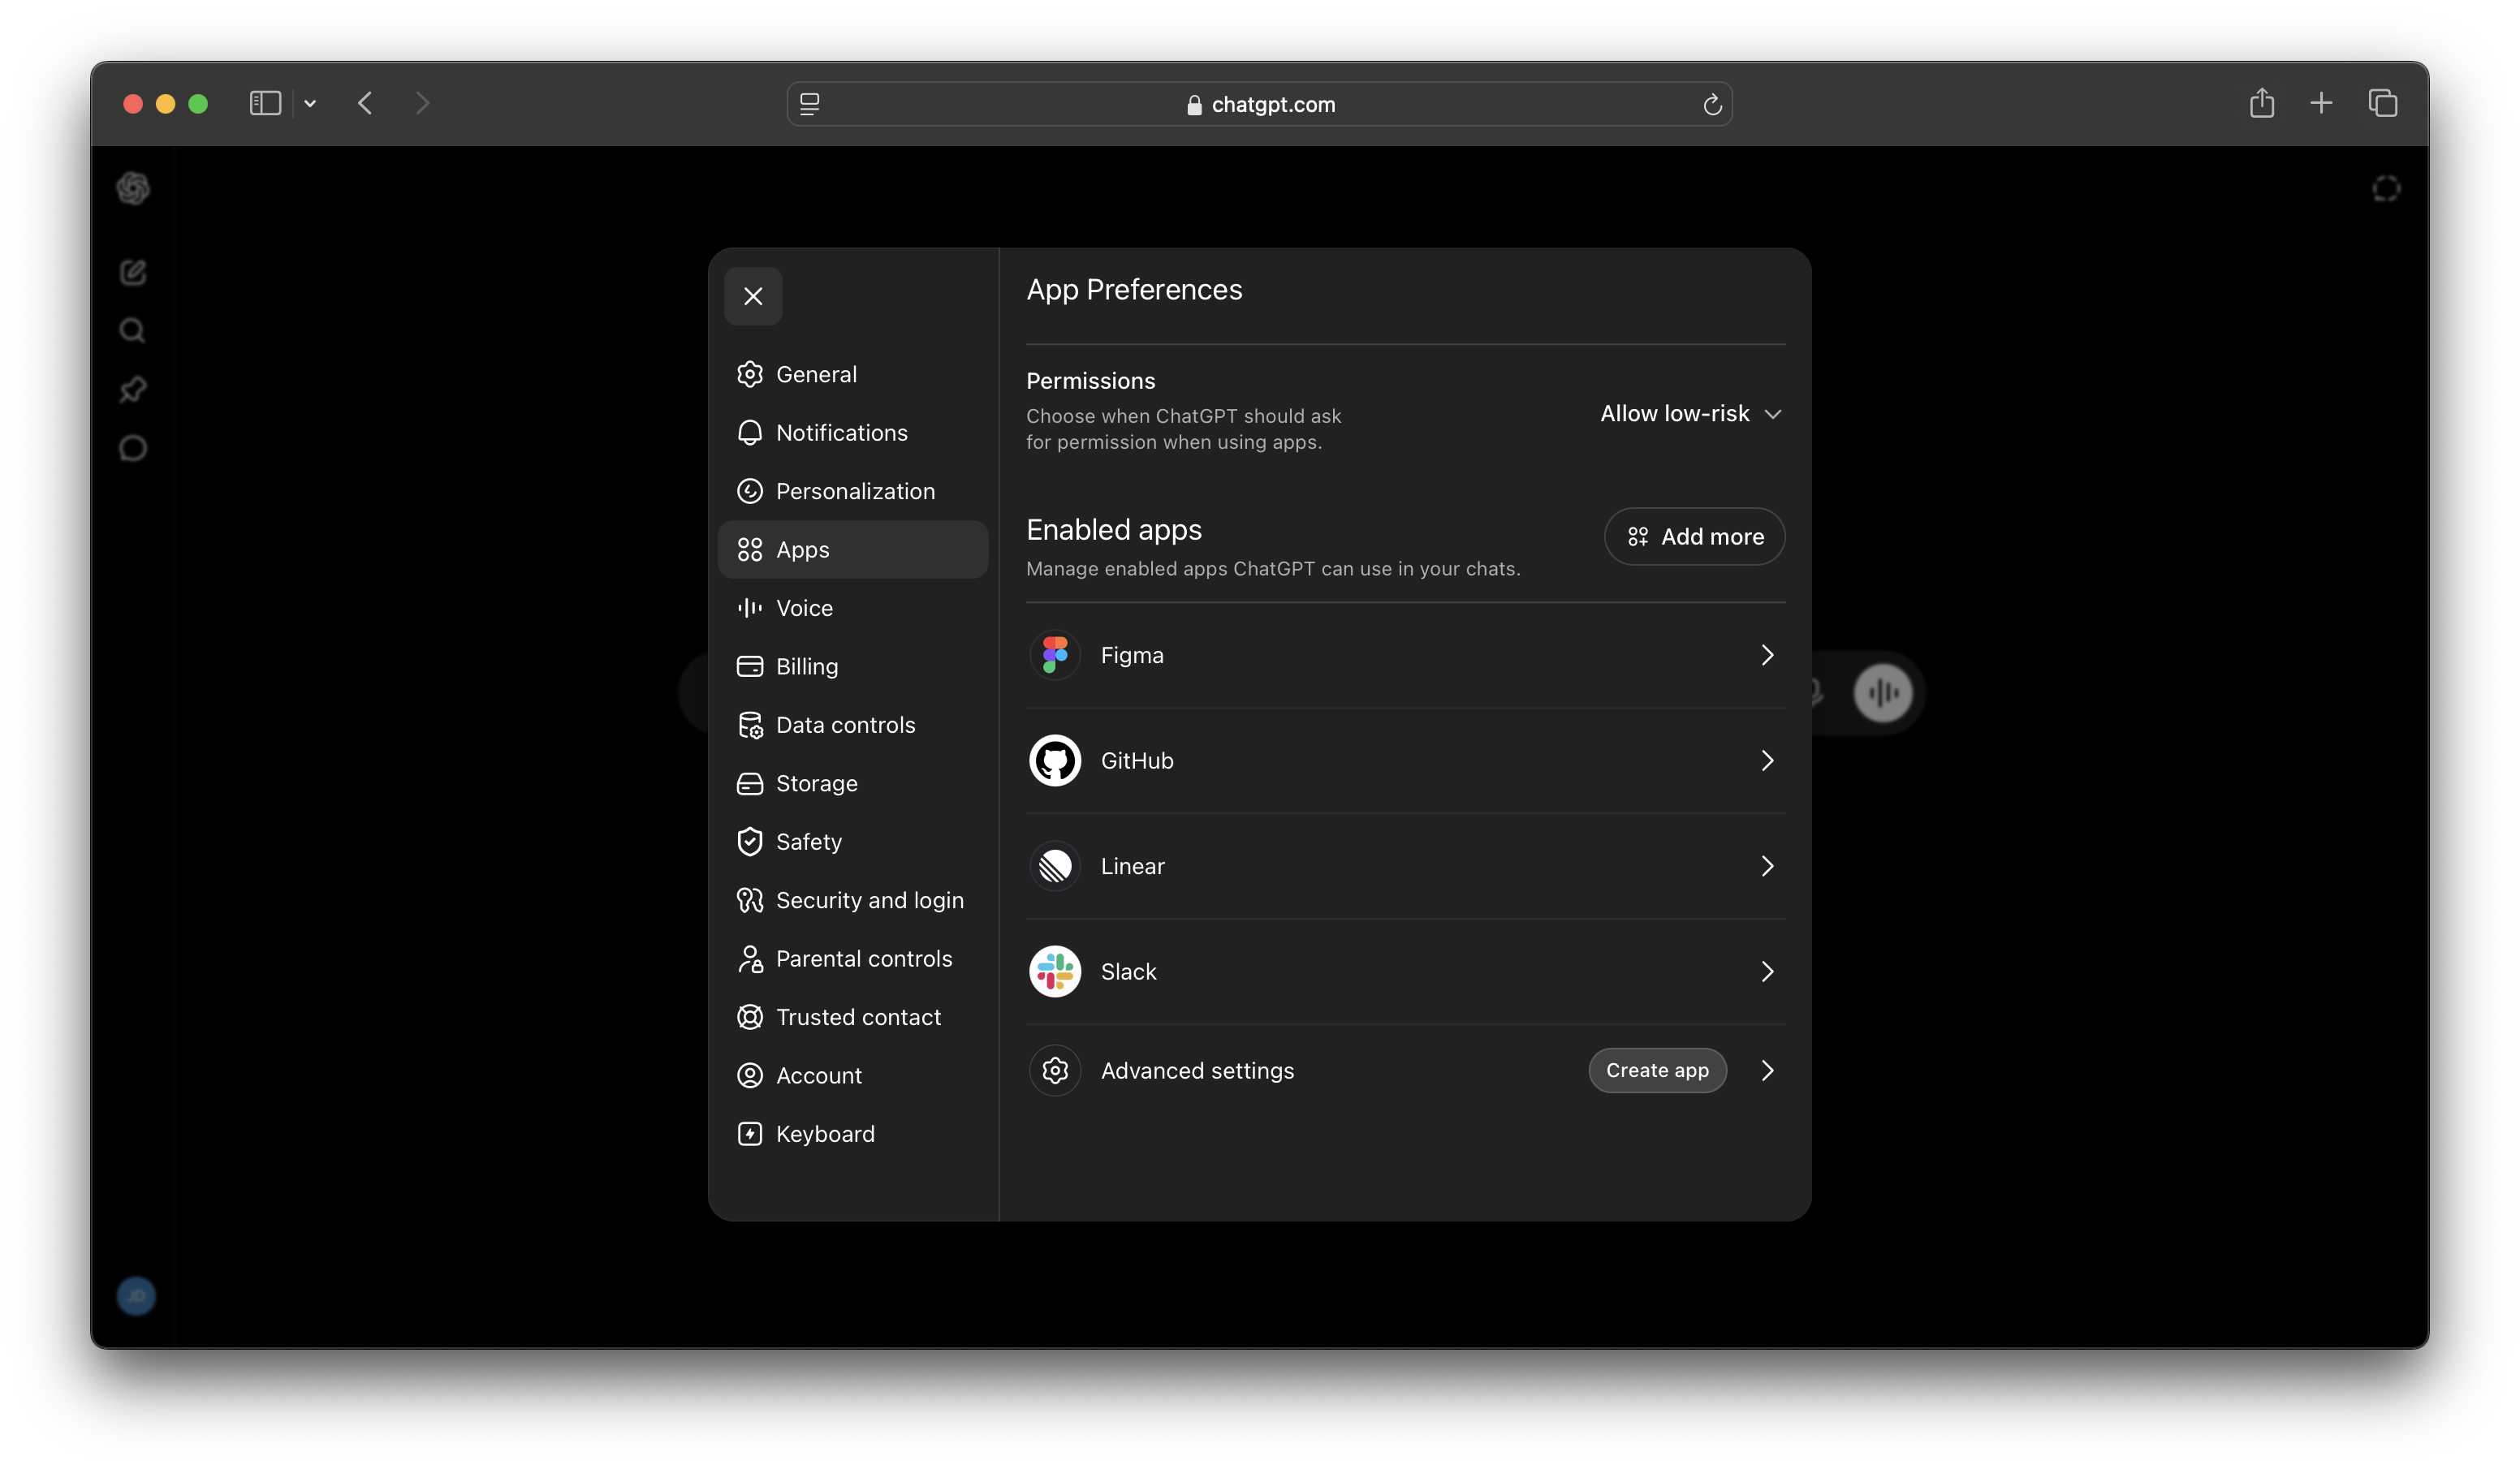Open Trusted contact settings
Image resolution: width=2520 pixels, height=1469 pixels.
(853, 1017)
